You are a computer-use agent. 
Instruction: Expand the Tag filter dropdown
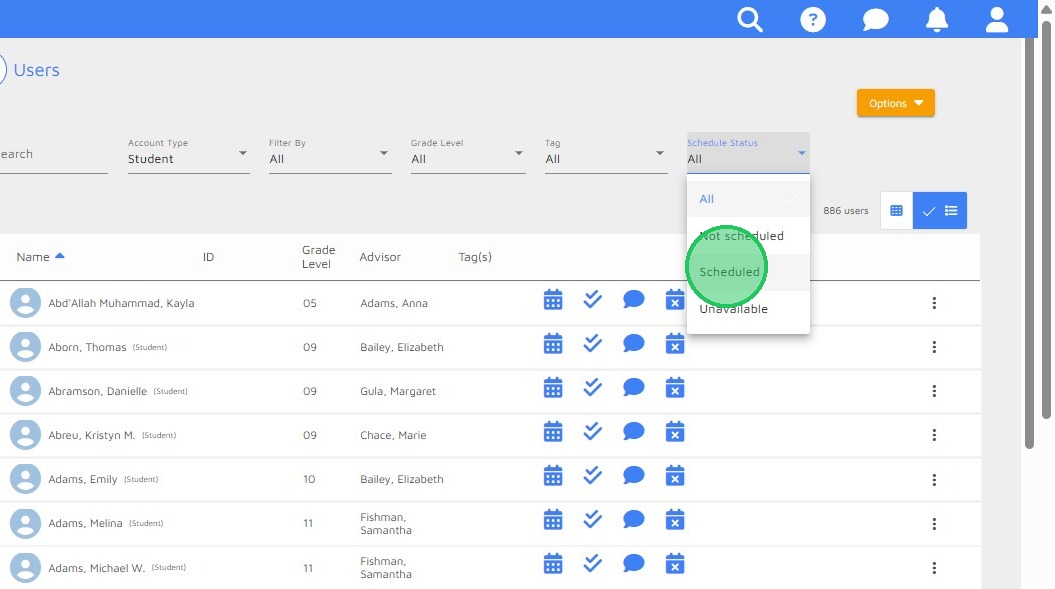coord(606,153)
